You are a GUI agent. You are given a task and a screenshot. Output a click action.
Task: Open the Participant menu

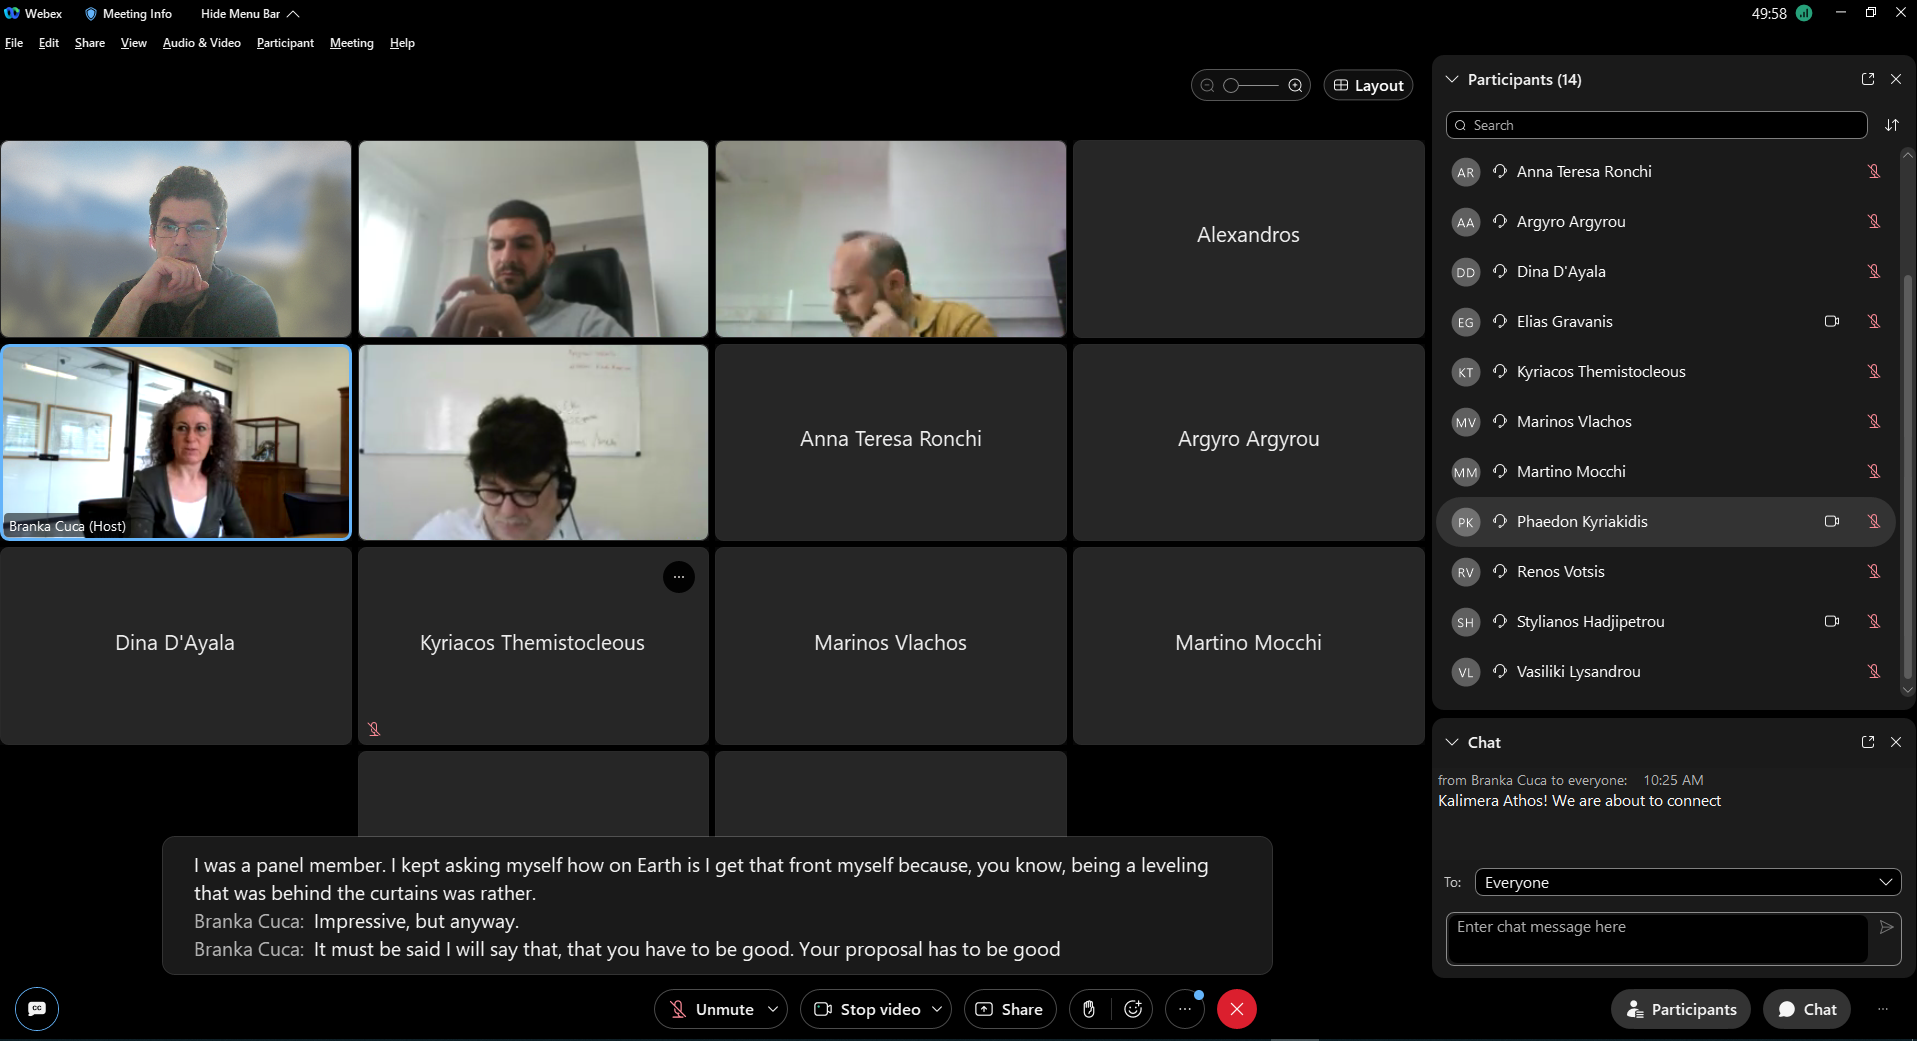click(285, 43)
